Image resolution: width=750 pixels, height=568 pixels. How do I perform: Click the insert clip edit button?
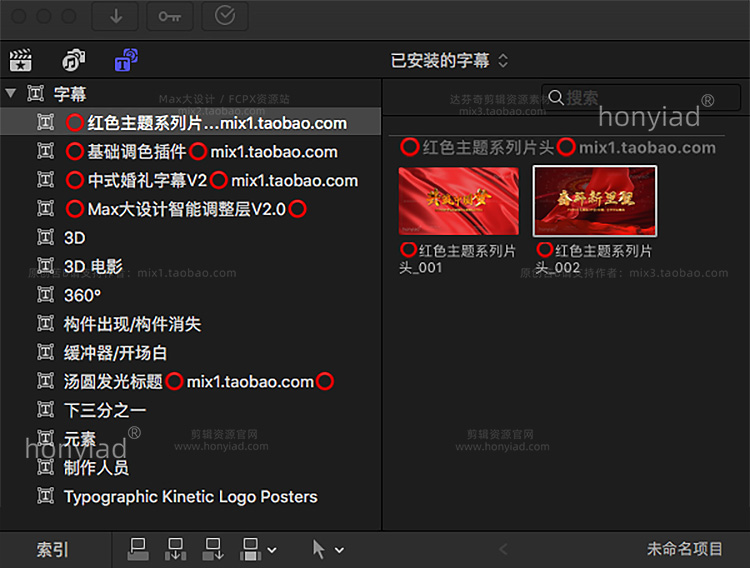tap(176, 549)
